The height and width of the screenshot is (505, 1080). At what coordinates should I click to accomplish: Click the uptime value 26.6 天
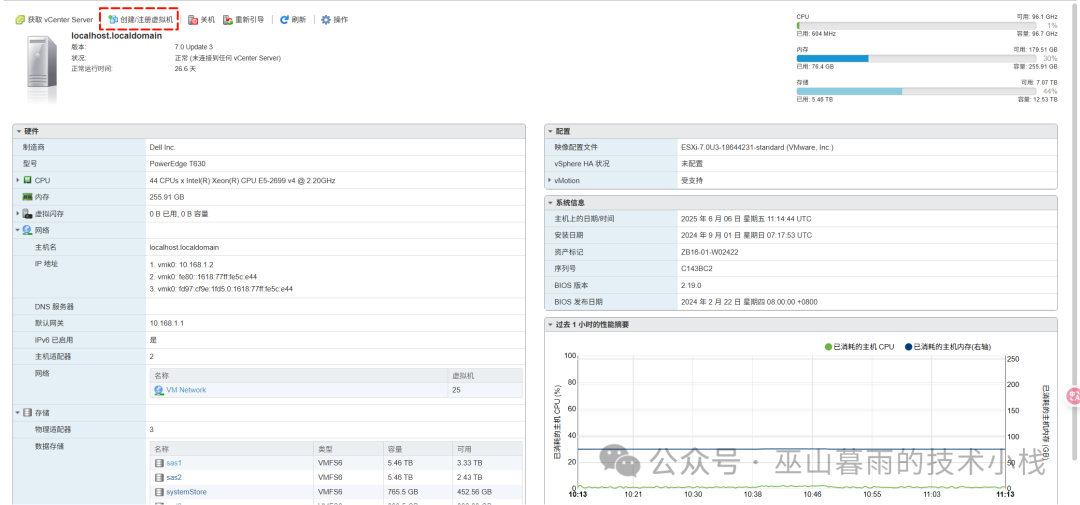(x=185, y=69)
